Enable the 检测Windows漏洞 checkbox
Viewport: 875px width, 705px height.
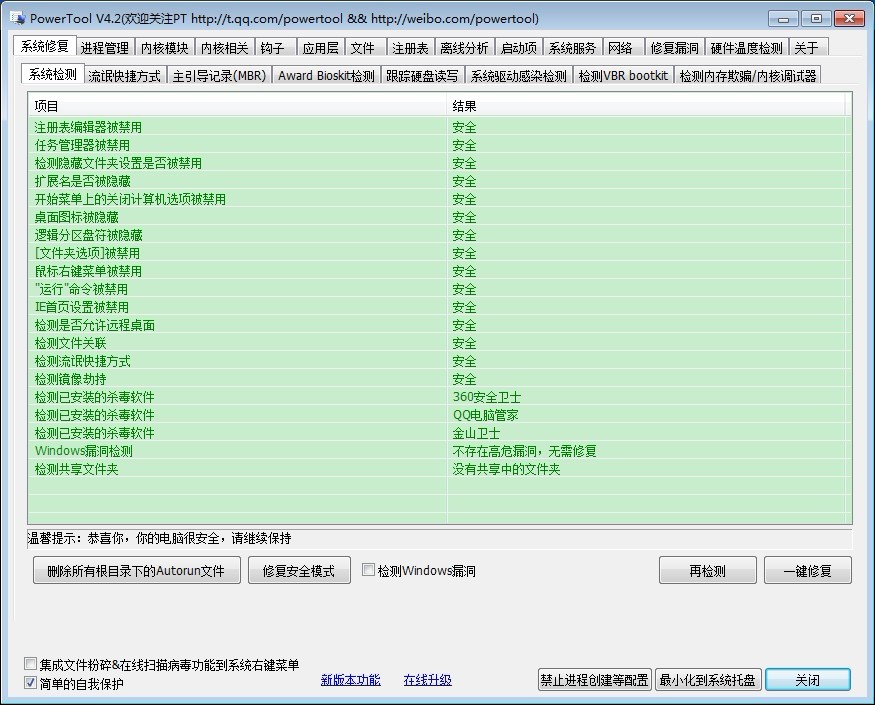(x=369, y=570)
